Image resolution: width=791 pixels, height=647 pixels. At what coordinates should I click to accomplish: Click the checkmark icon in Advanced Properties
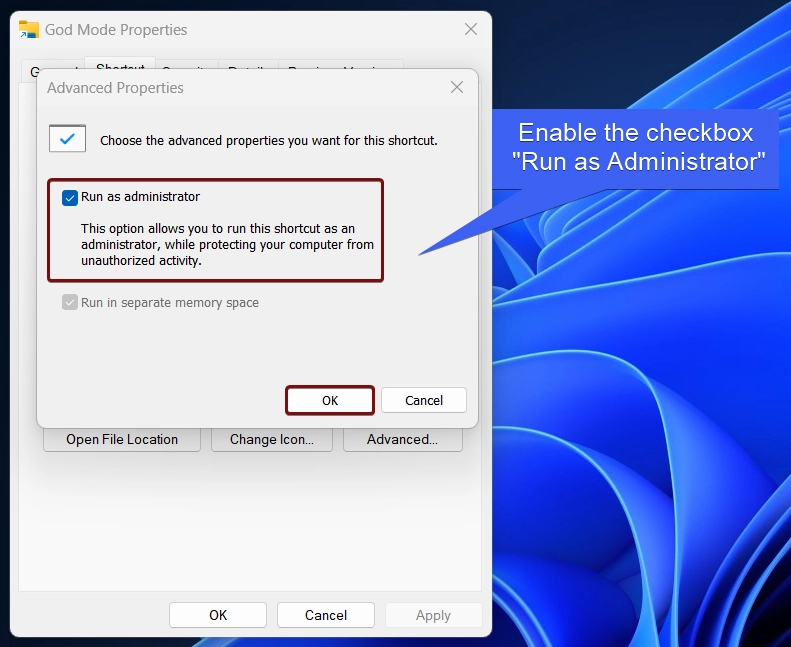click(x=67, y=138)
